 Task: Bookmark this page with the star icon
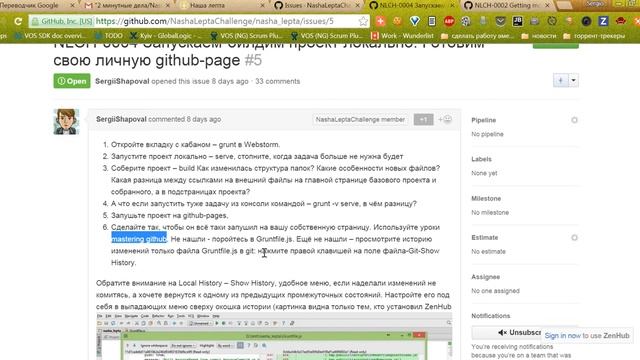tap(363, 21)
